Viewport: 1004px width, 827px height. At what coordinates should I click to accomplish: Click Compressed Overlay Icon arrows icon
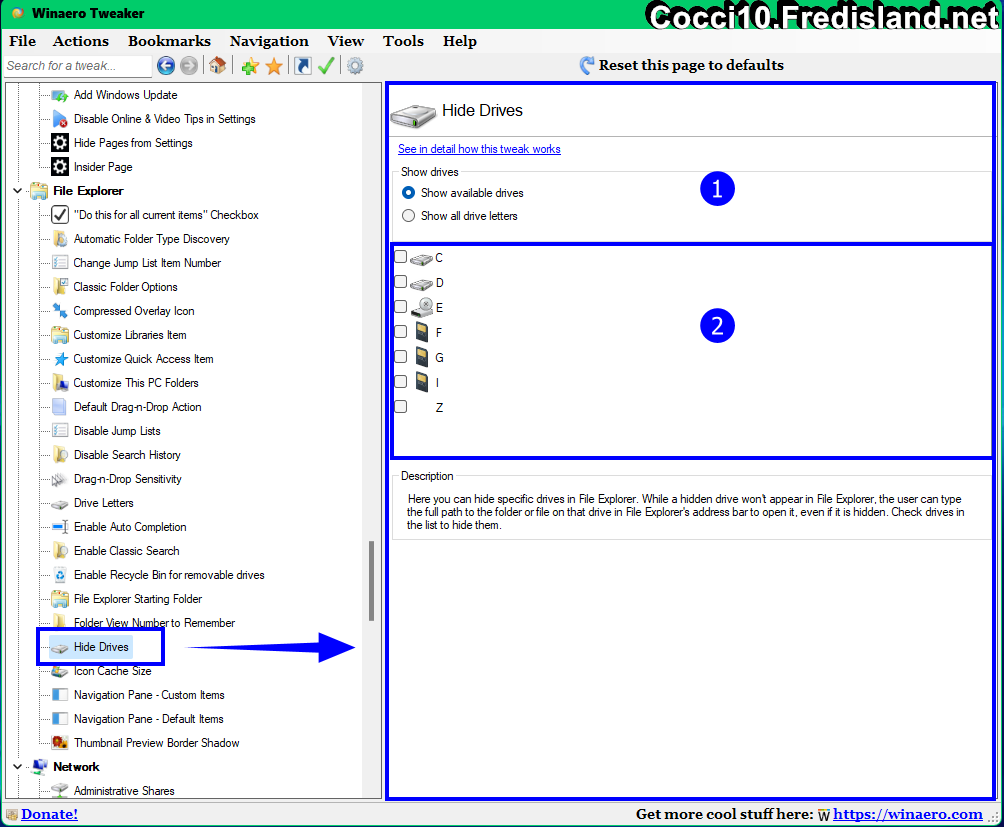(60, 311)
